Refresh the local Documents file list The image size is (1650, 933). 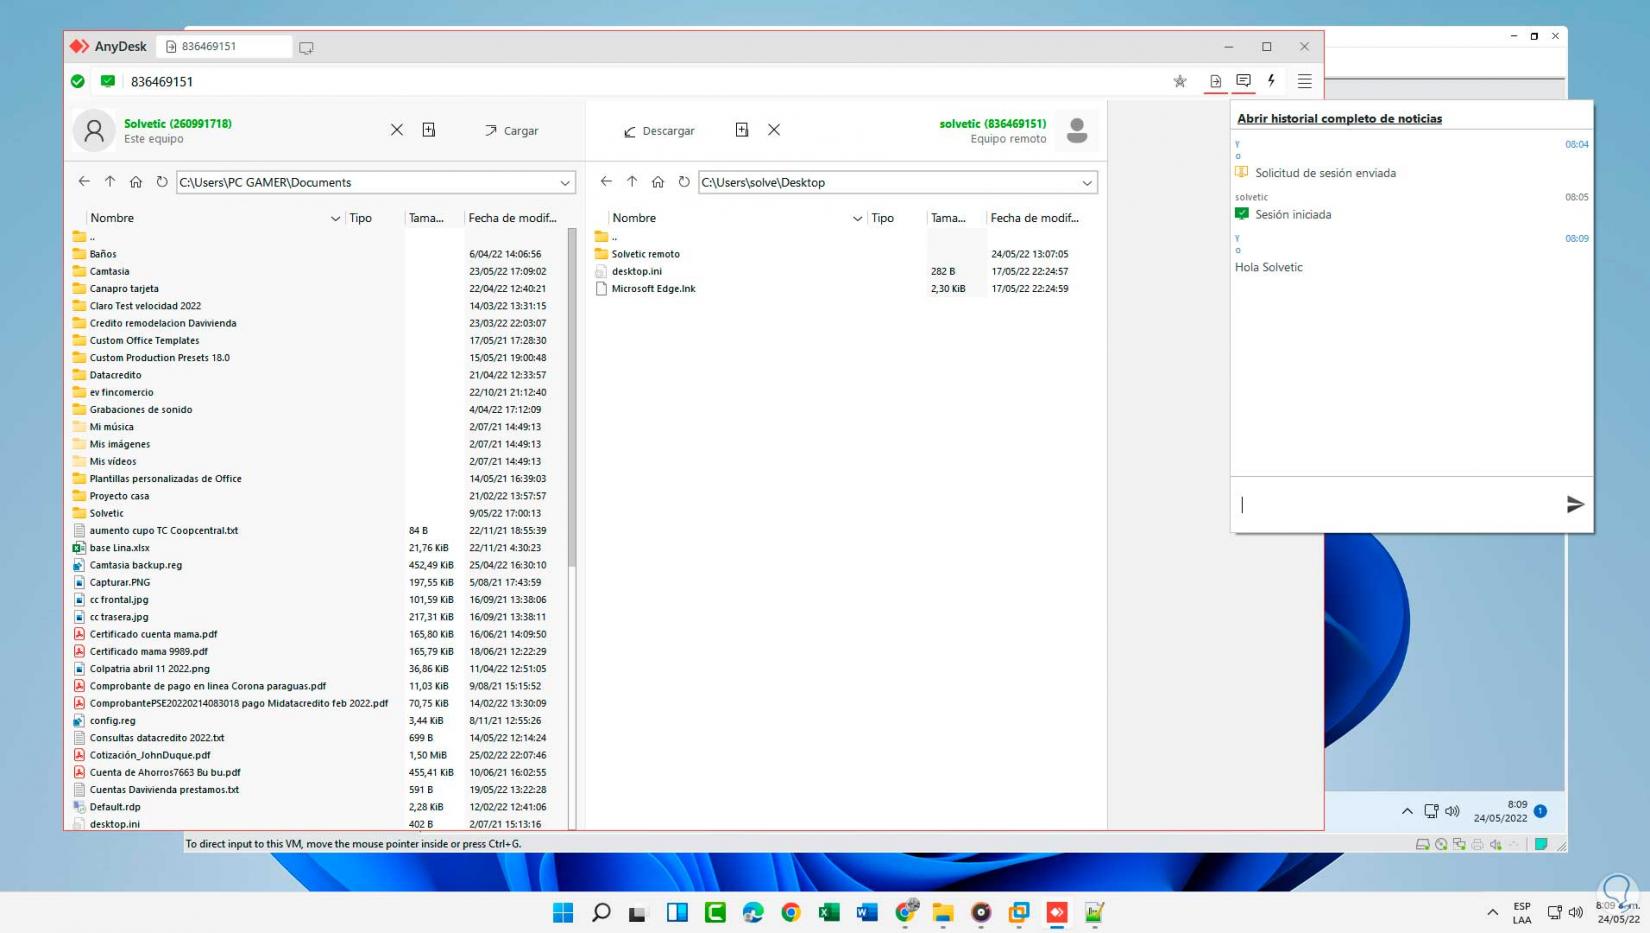[x=162, y=182]
